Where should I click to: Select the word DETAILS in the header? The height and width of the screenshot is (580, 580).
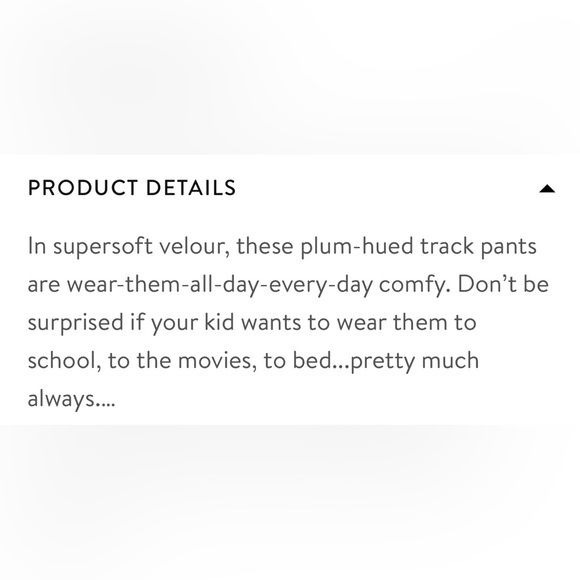[x=191, y=188]
